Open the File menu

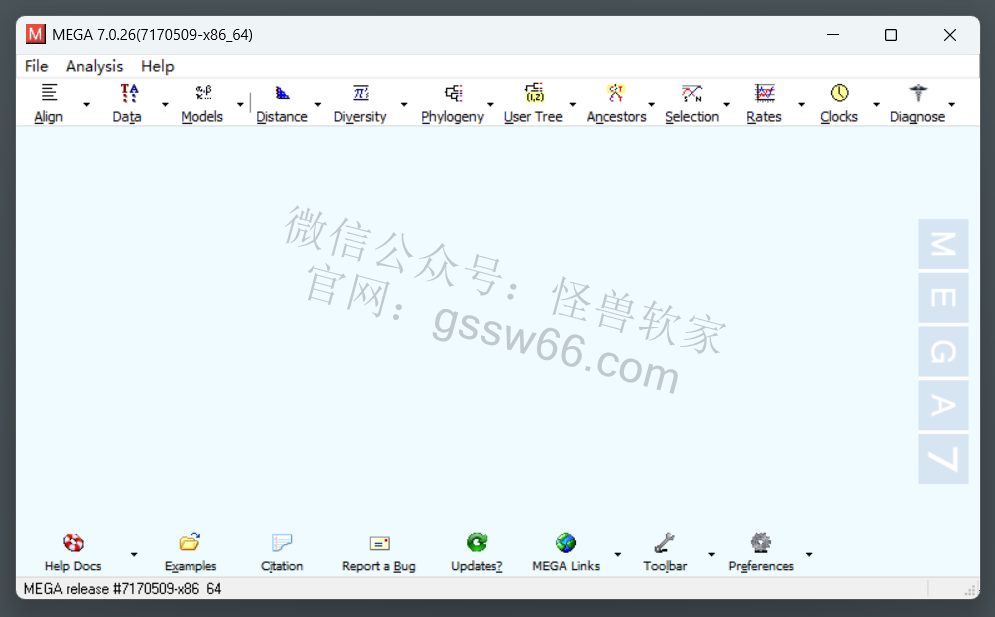(x=36, y=66)
